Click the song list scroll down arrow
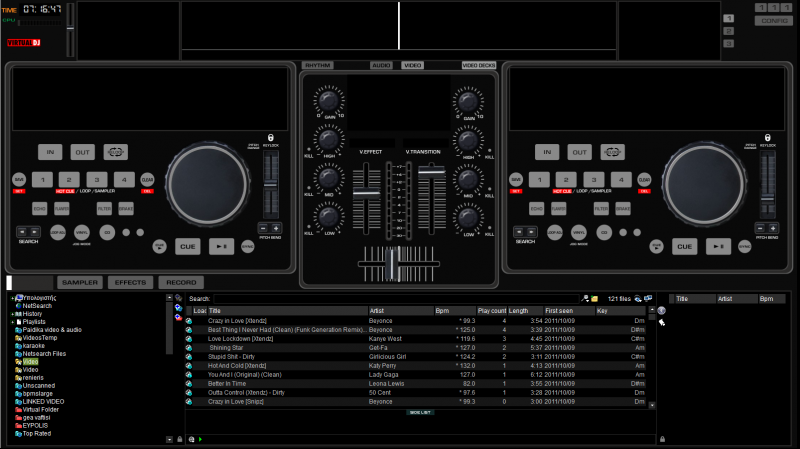 [x=652, y=405]
